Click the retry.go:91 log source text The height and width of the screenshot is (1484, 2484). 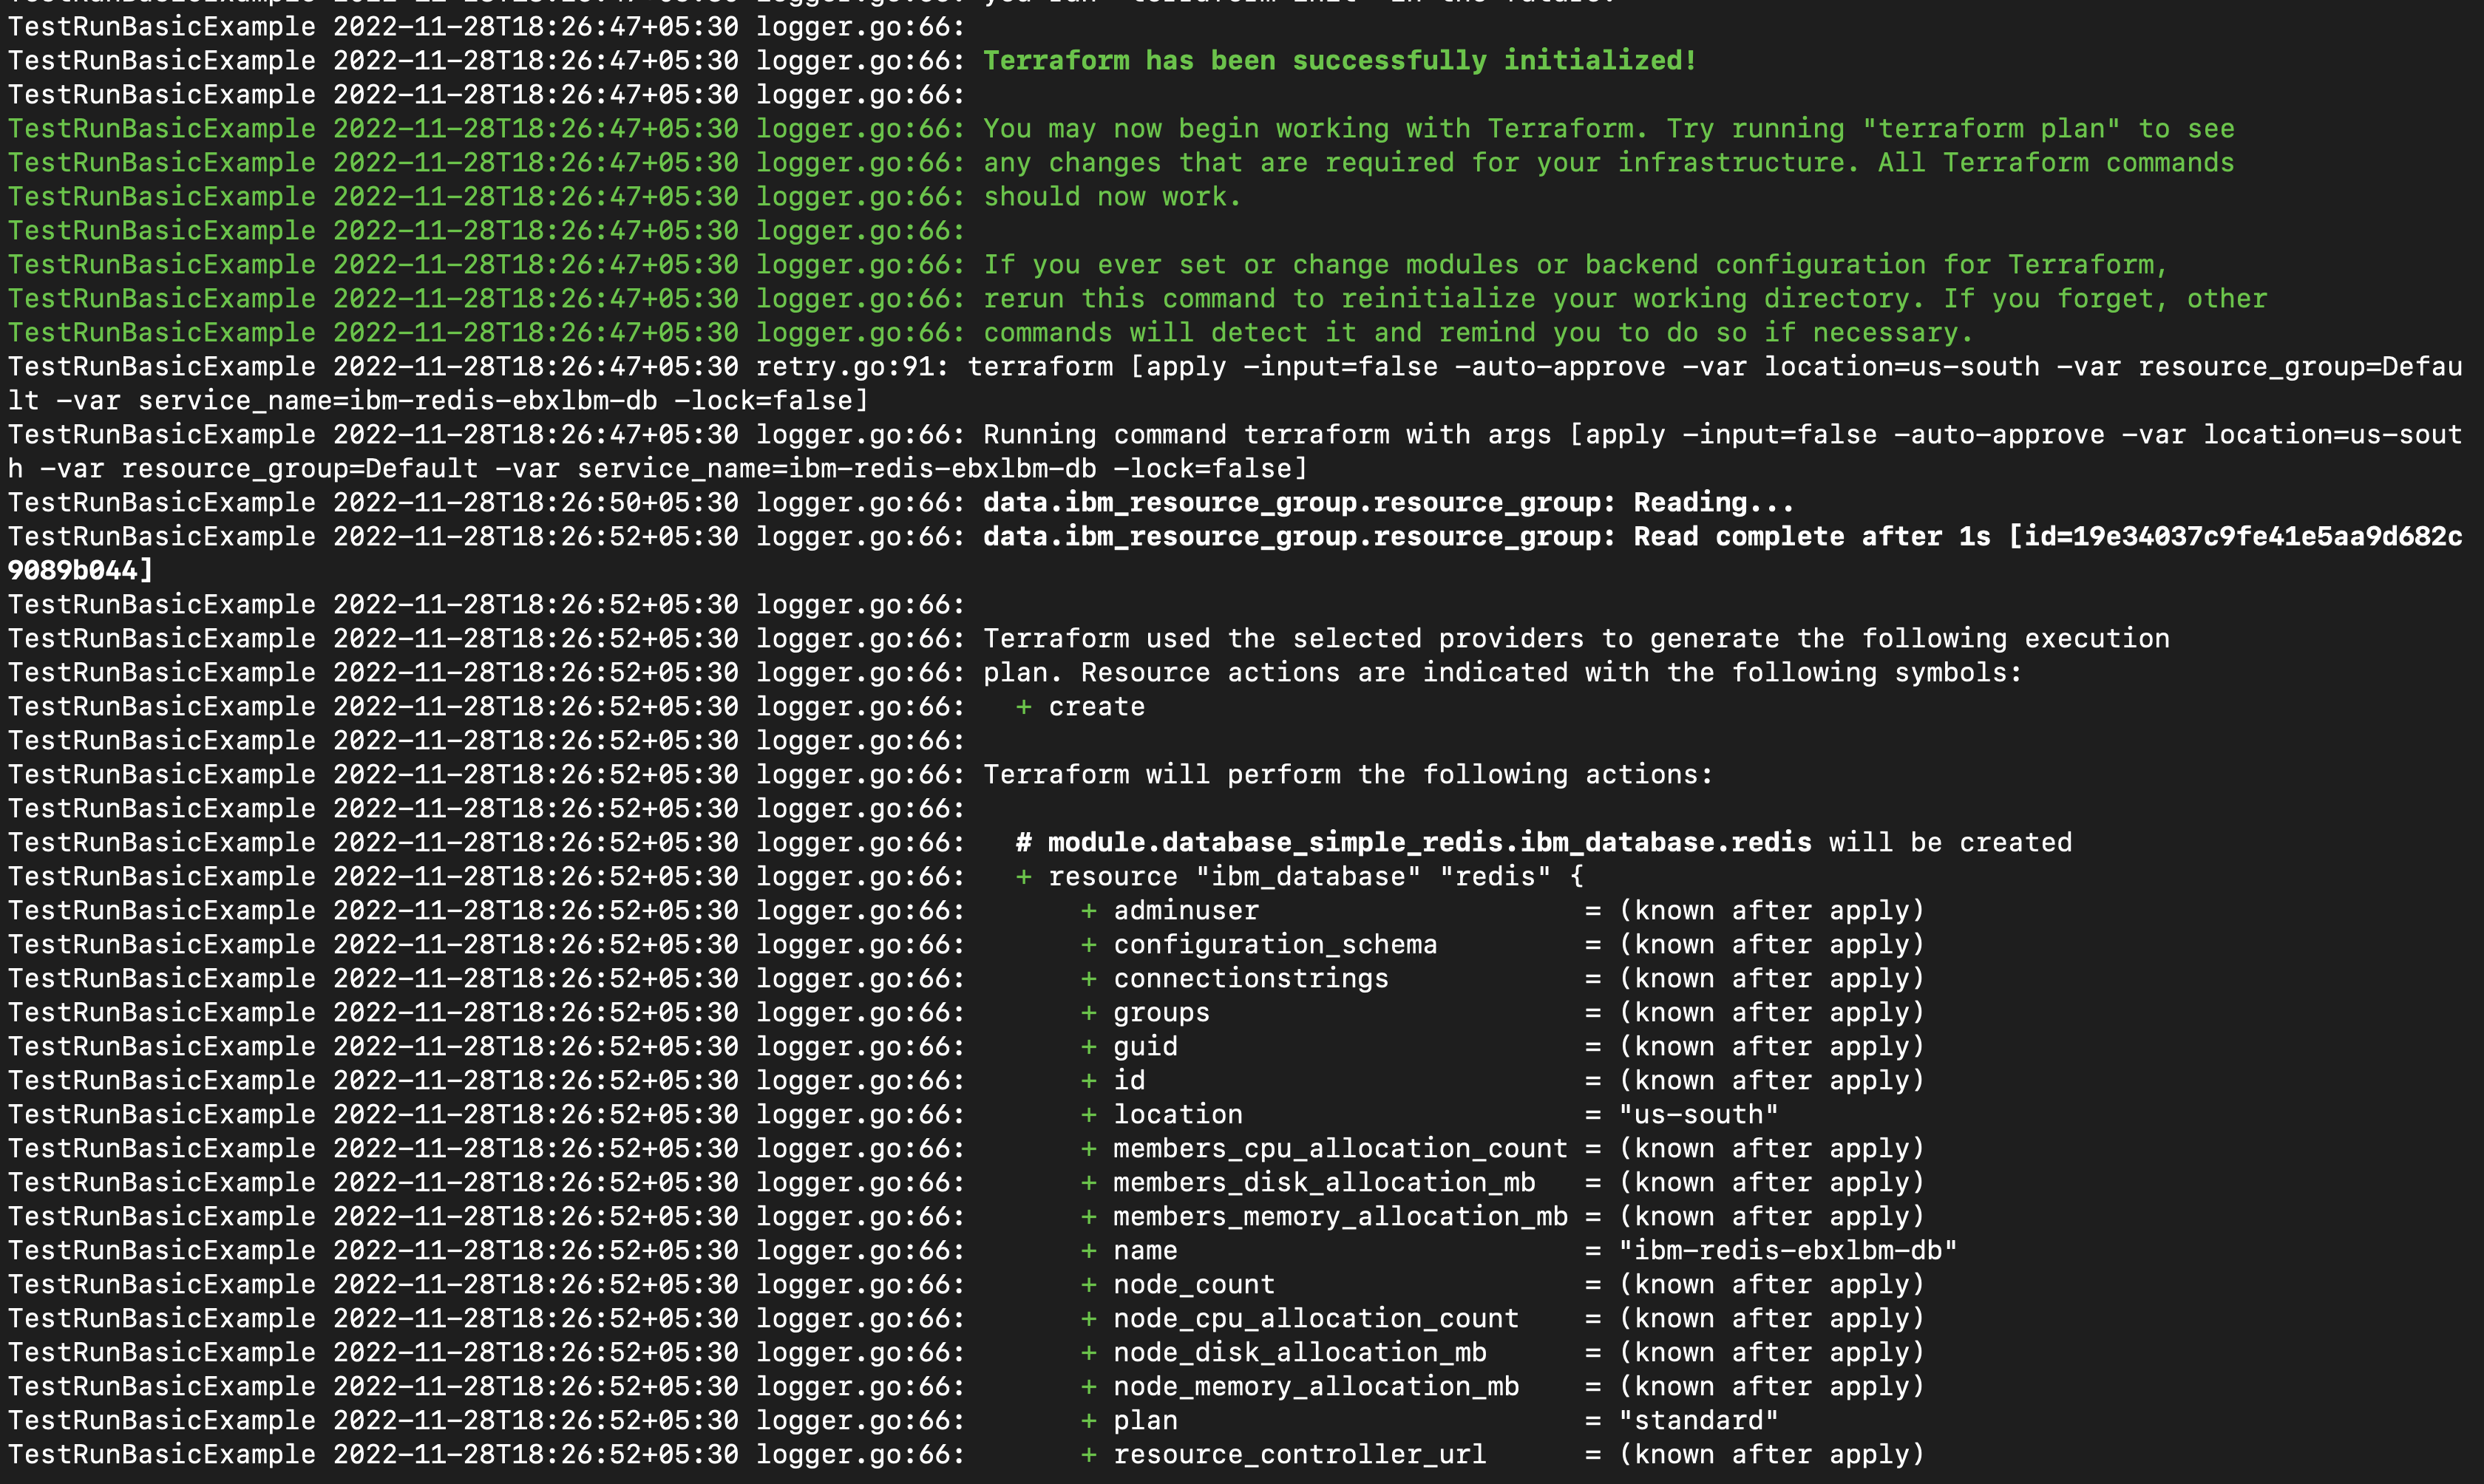tap(851, 367)
